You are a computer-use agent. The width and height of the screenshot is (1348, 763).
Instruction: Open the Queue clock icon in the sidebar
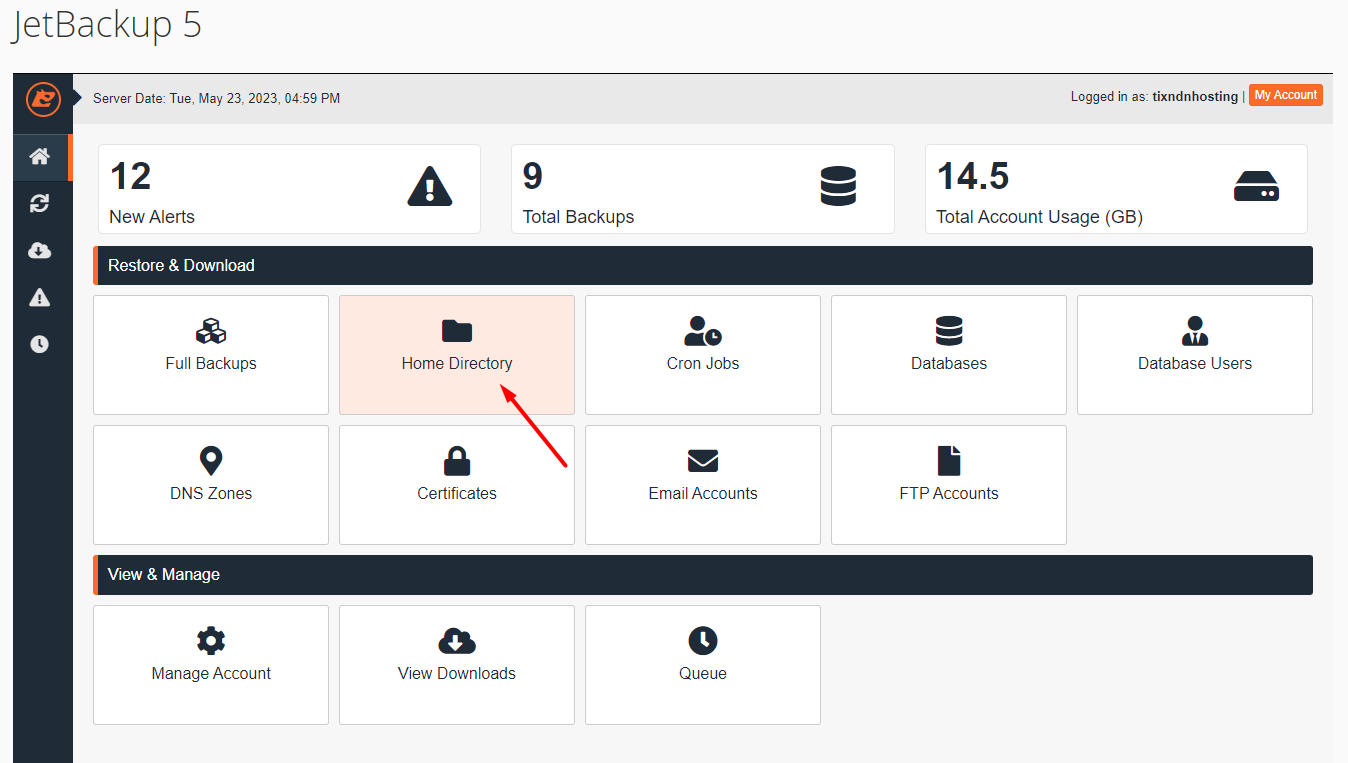tap(40, 344)
